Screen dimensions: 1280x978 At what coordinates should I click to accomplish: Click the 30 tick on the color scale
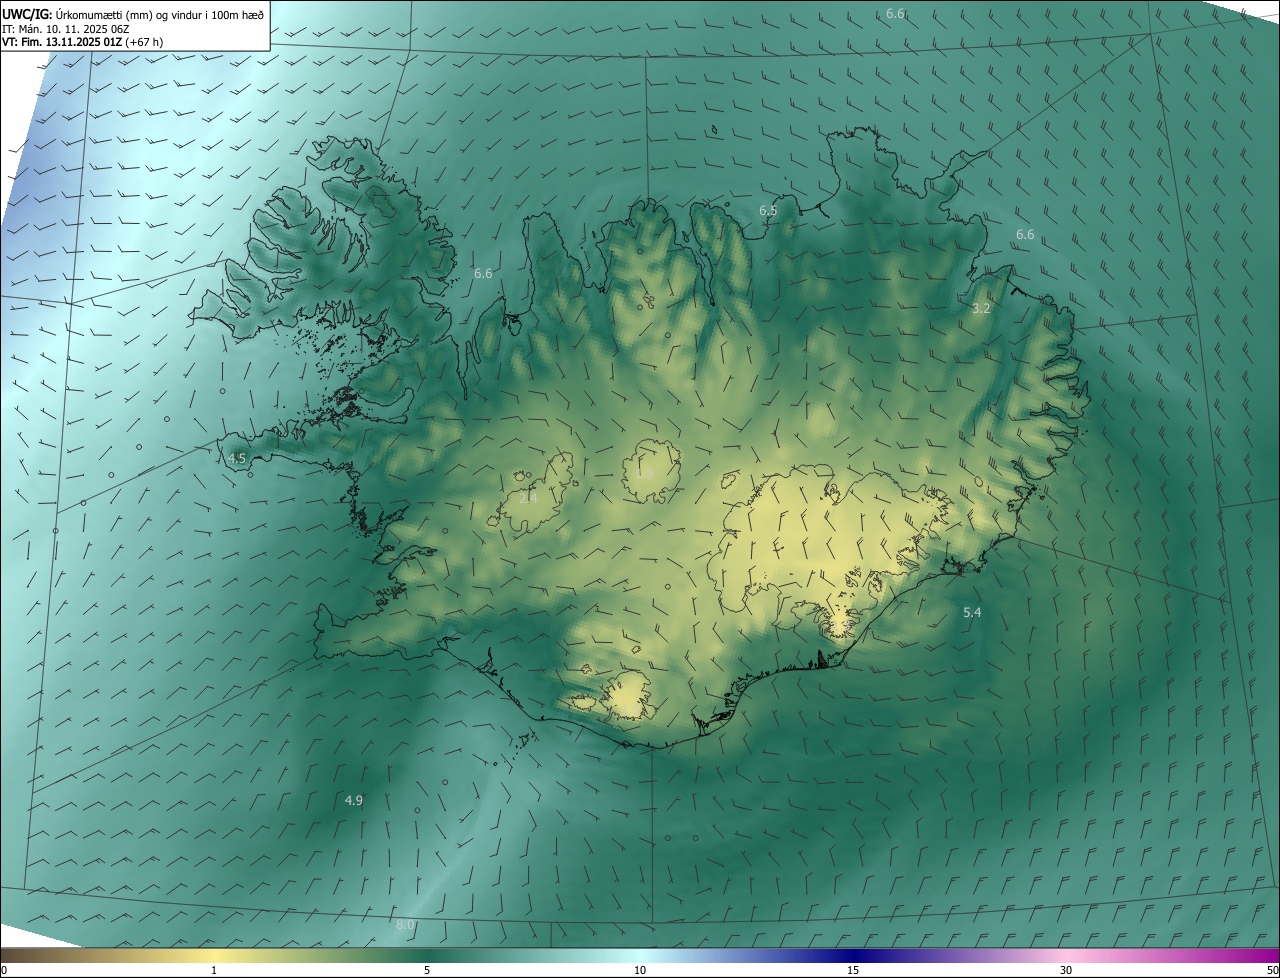1066,970
